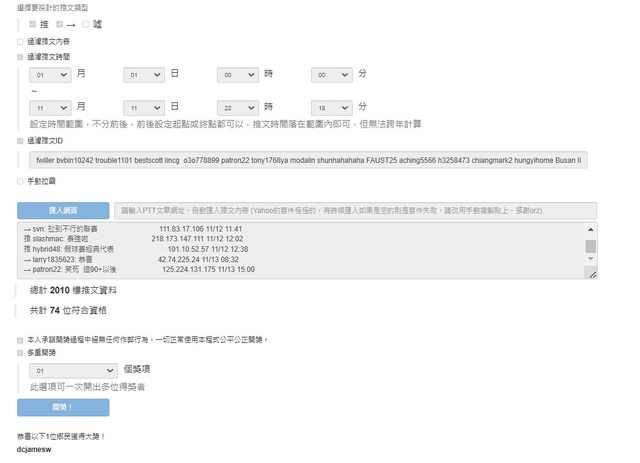The height and width of the screenshot is (463, 640).
Task: Click the comment list scrollbar up arrow
Action: coord(591,230)
